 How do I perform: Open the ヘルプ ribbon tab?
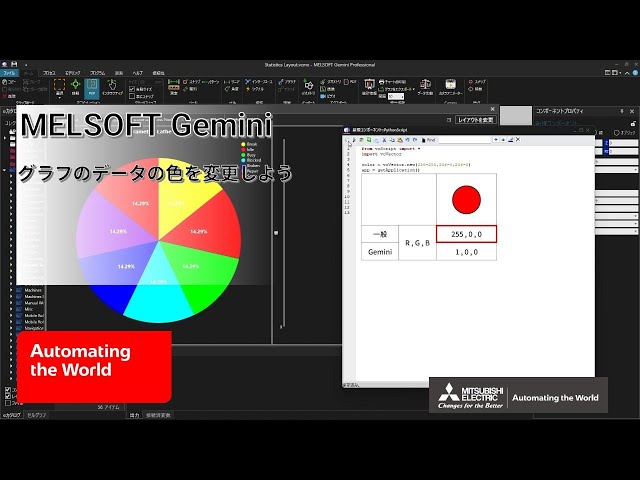[x=138, y=73]
